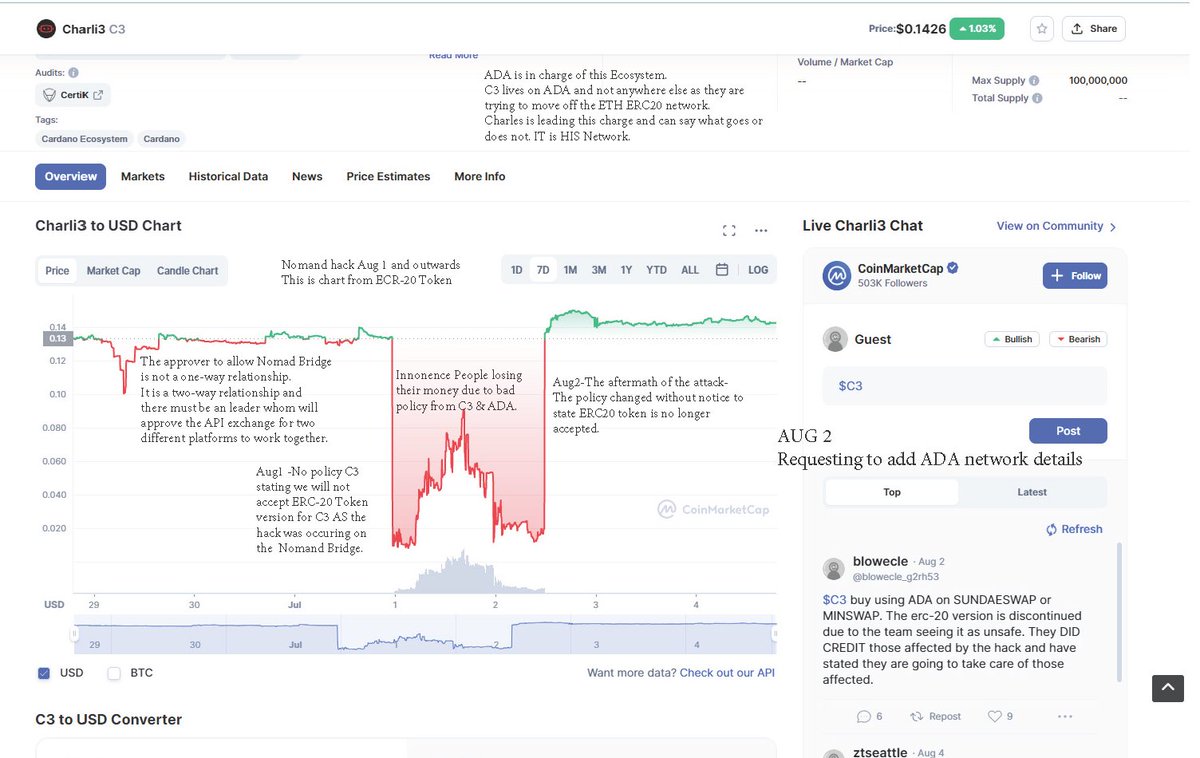This screenshot has width=1200, height=758.
Task: Open comments on blowecle's post
Action: pyautogui.click(x=869, y=716)
